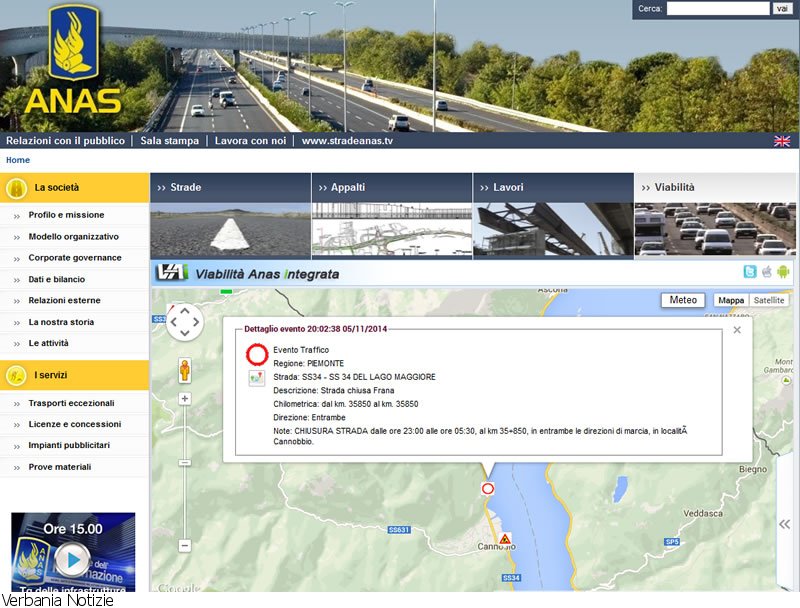This screenshot has width=800, height=608.
Task: Switch language with the UK flag icon
Action: [x=782, y=141]
